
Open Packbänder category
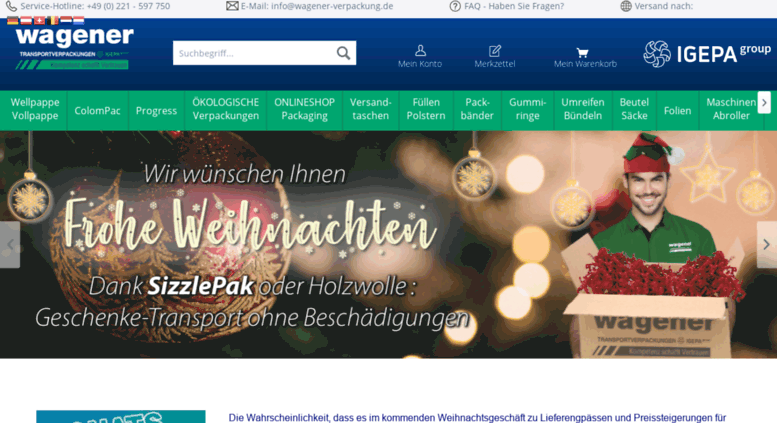tap(477, 109)
